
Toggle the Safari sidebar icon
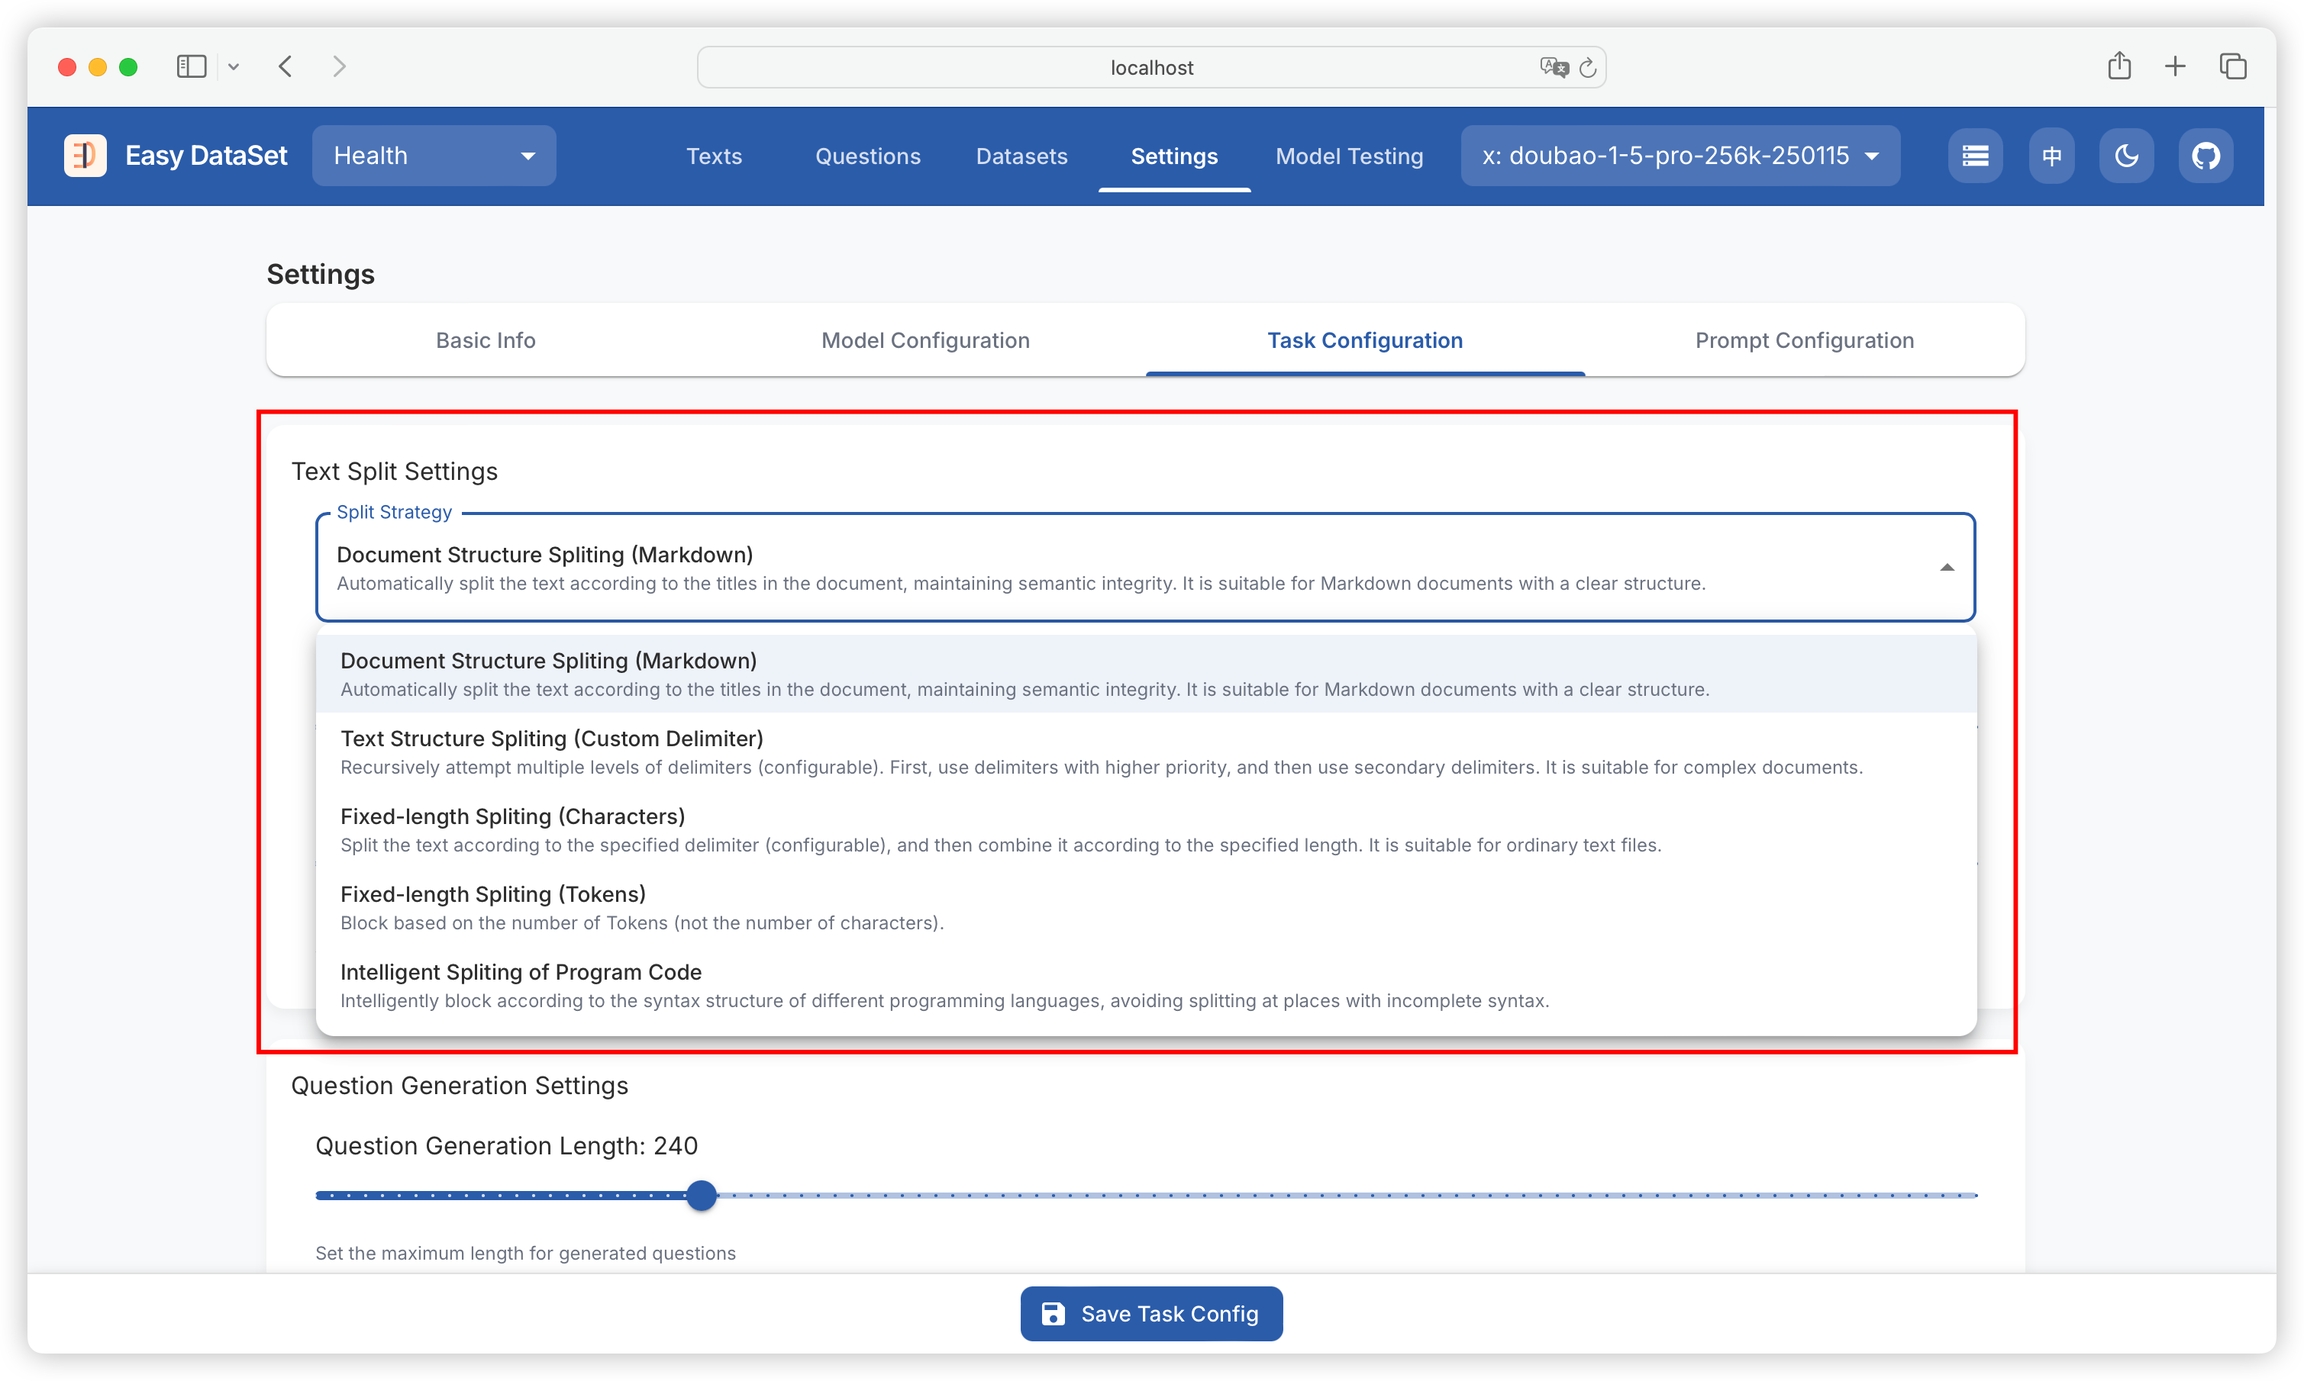(x=191, y=67)
